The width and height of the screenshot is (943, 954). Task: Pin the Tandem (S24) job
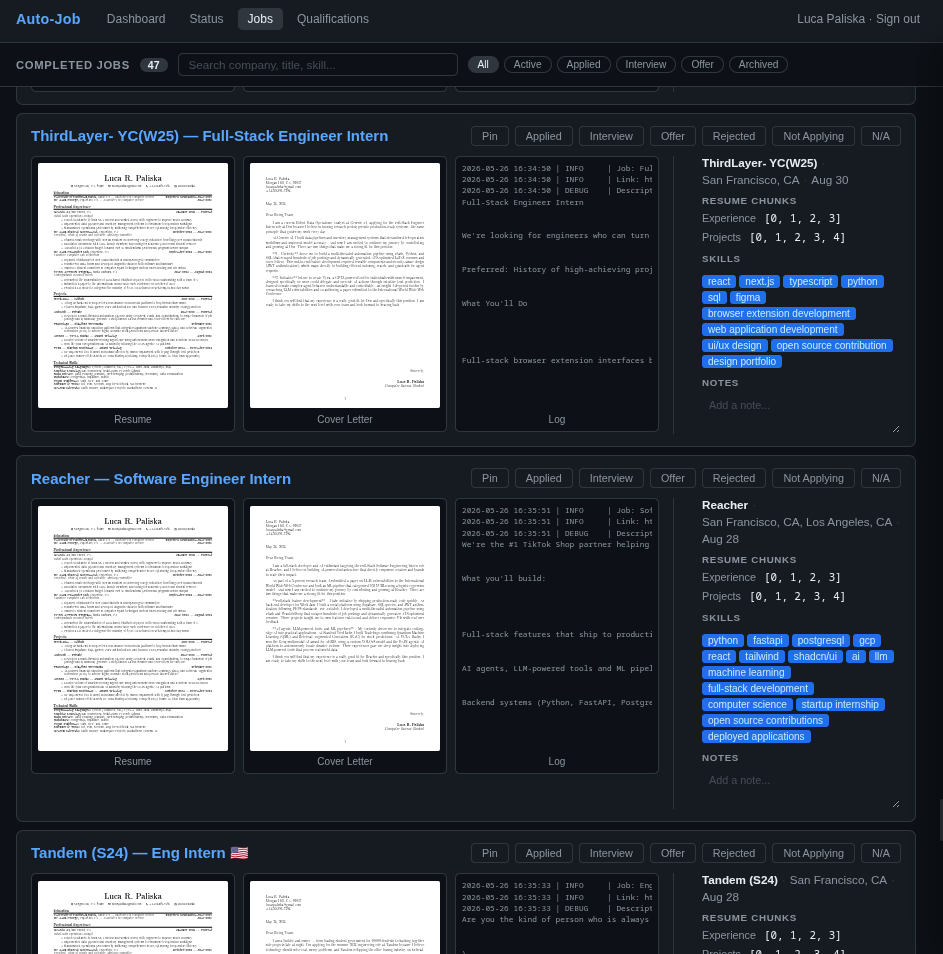coord(490,853)
